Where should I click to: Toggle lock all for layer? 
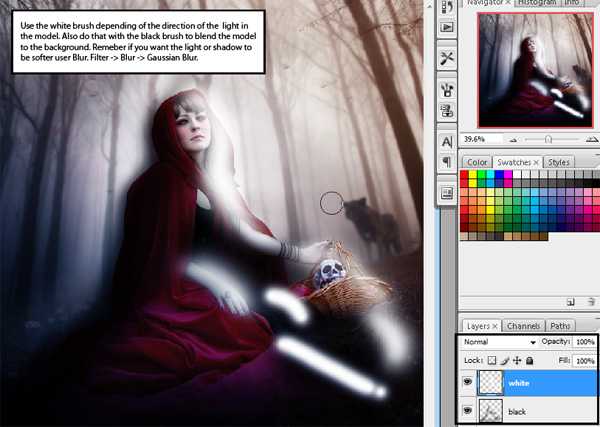coord(528,359)
